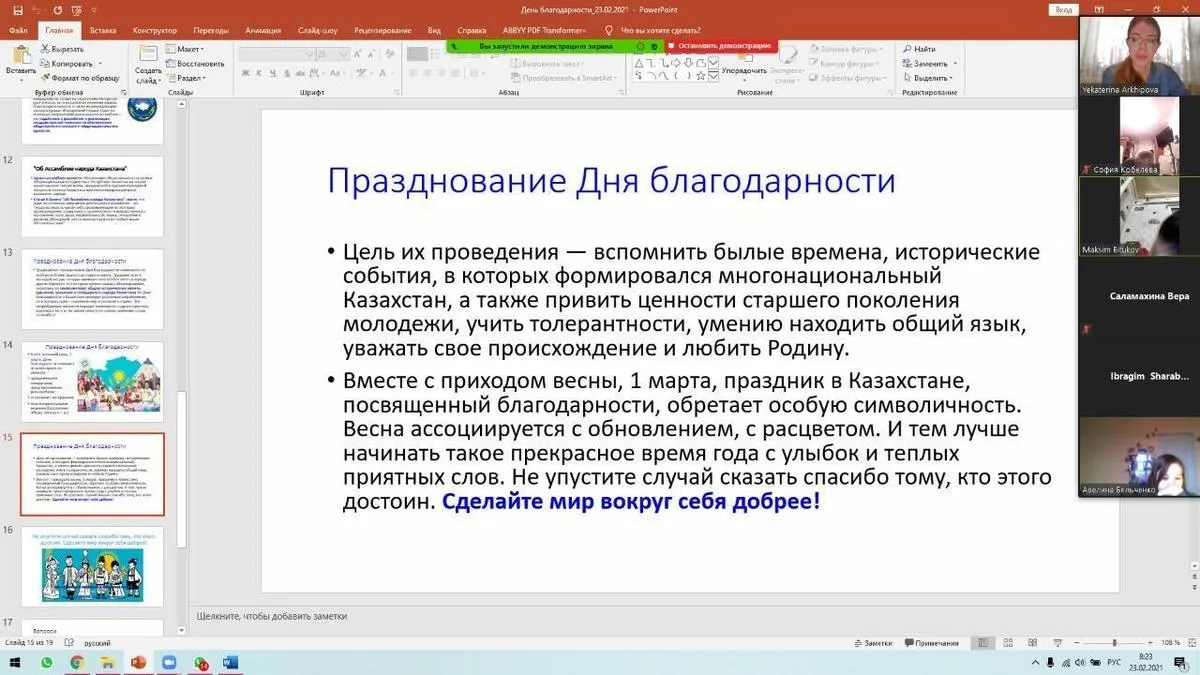Screen dimensions: 1200x675
Task: Open the font name combo box
Action: [275, 54]
